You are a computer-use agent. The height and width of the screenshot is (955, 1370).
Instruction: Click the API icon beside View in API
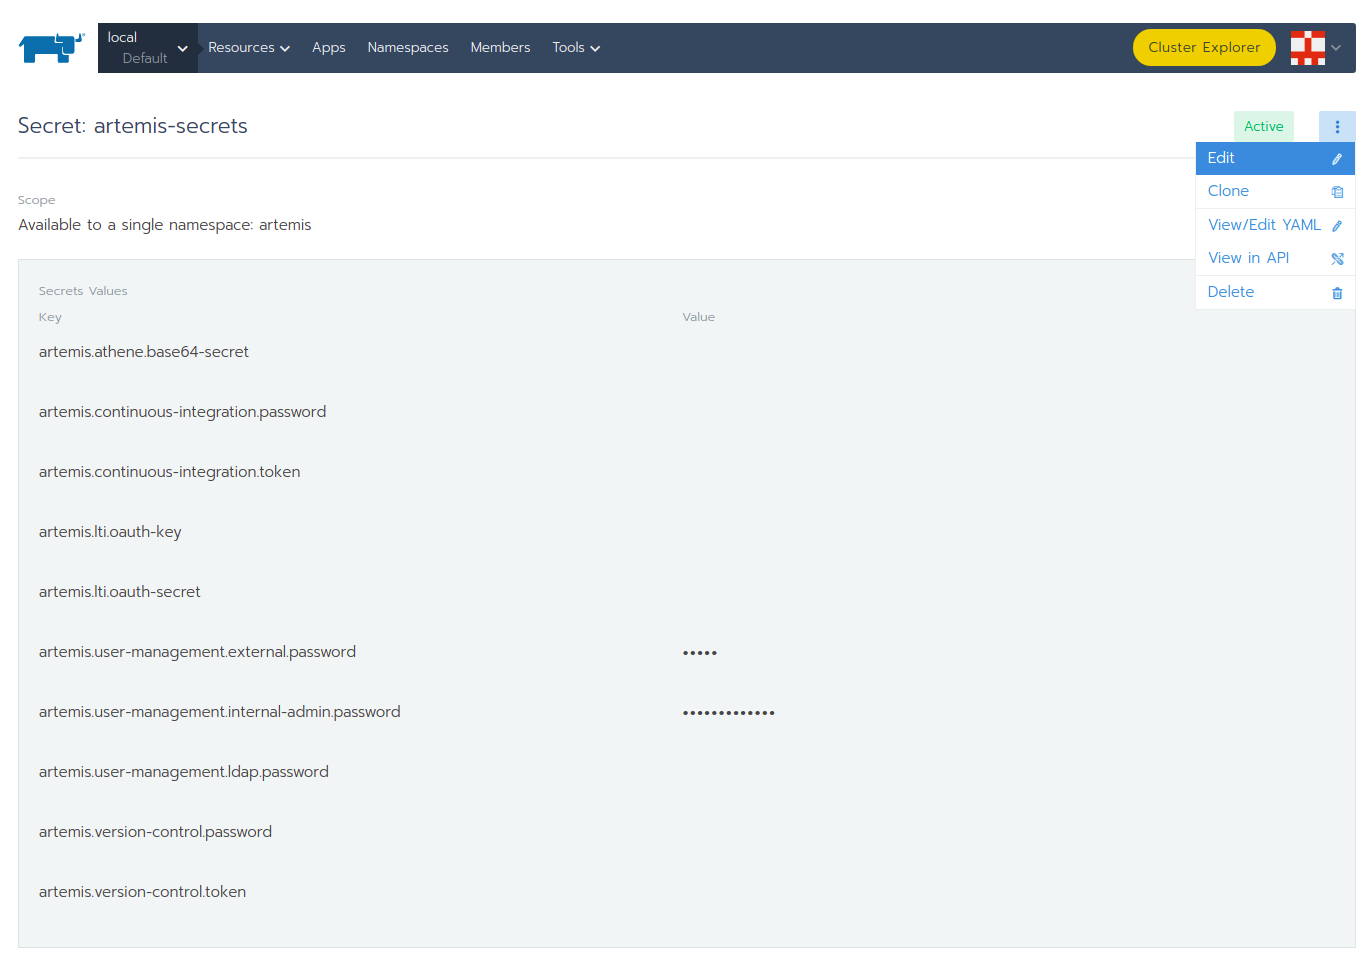click(x=1337, y=259)
